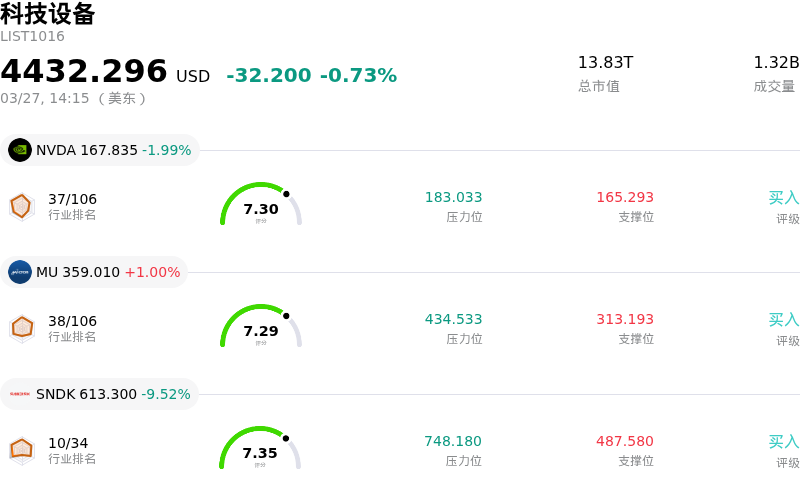Click the SanDisk SNDK logo icon

click(x=20, y=394)
